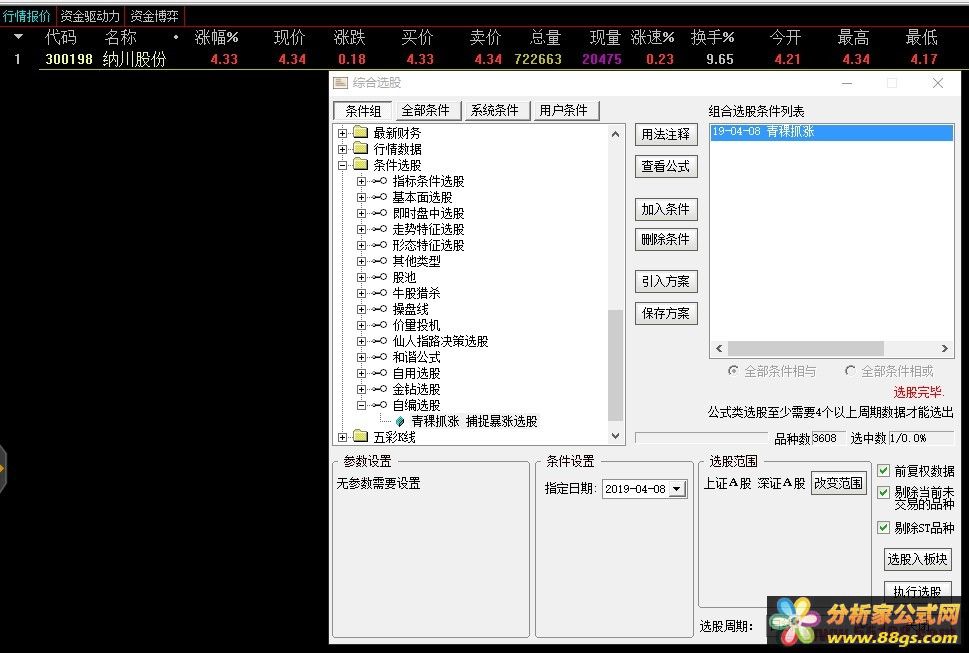This screenshot has height=653, width=969.
Task: Click the 最新财务 folder icon
Action: [360, 133]
